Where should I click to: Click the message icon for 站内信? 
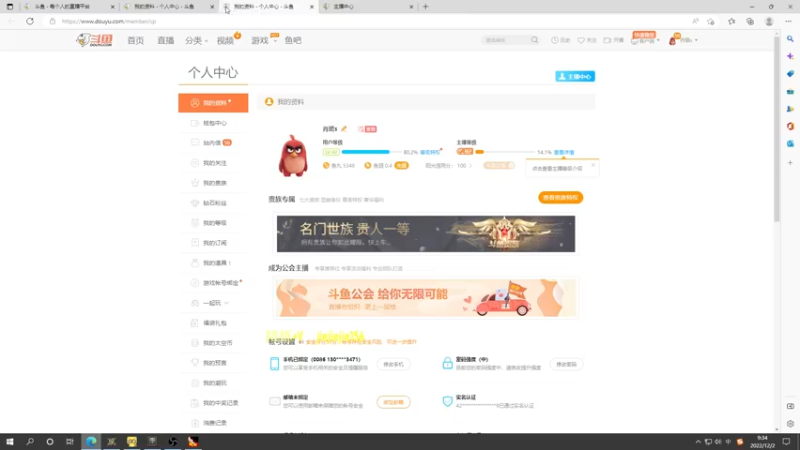click(195, 143)
